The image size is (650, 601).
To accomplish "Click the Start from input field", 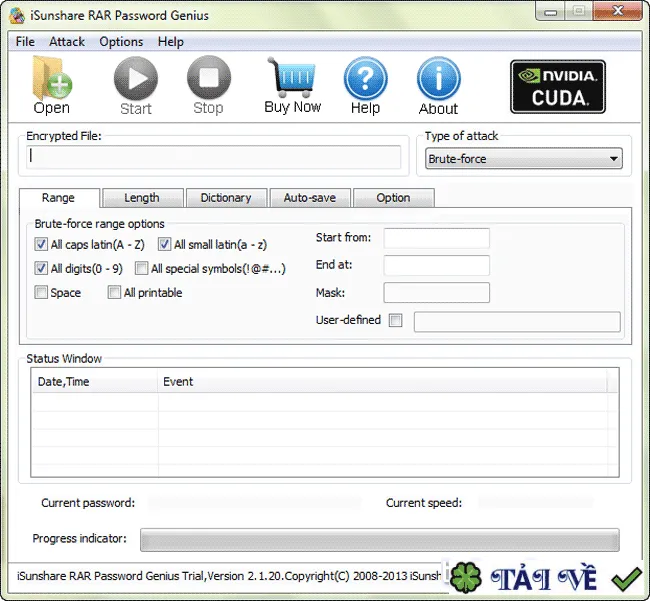I will click(x=437, y=238).
